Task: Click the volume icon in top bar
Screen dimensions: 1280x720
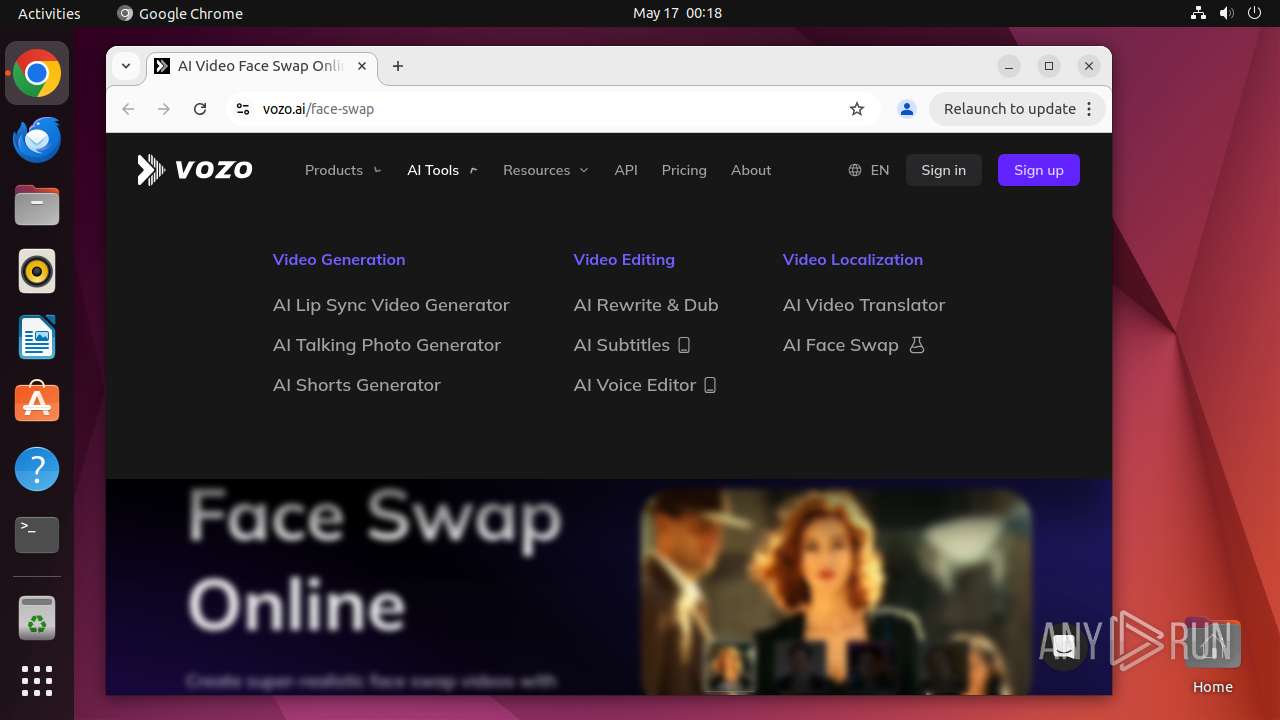Action: 1227,13
